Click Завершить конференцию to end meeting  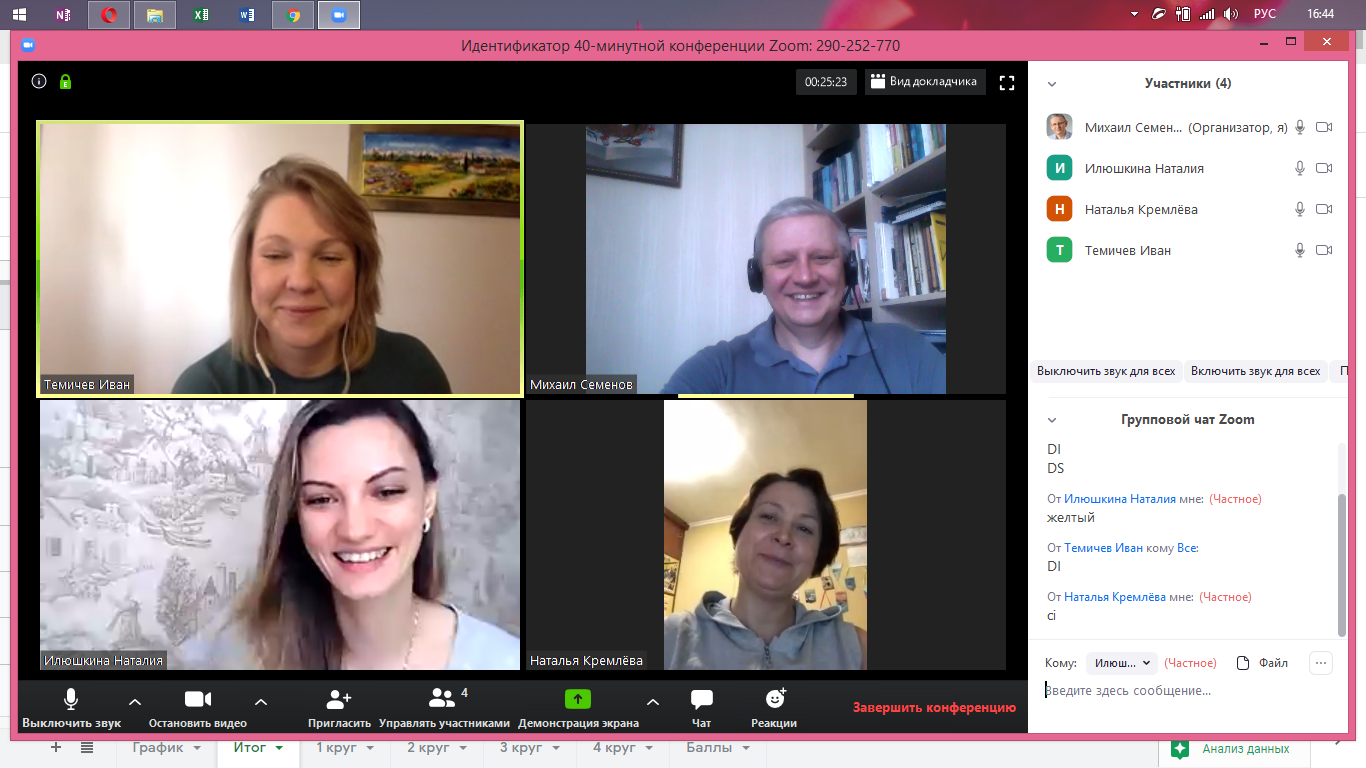coord(934,708)
